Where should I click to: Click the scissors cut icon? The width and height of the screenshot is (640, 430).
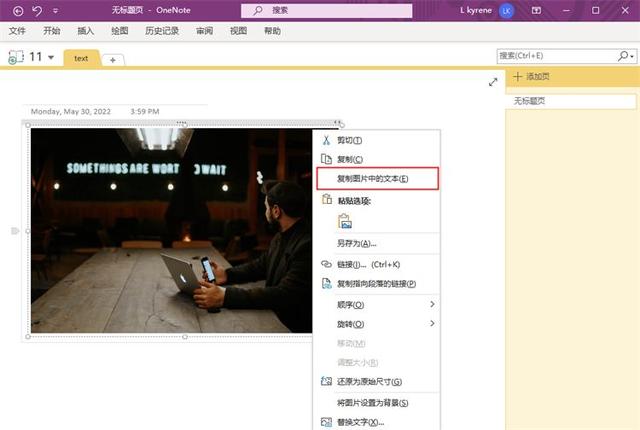click(326, 140)
